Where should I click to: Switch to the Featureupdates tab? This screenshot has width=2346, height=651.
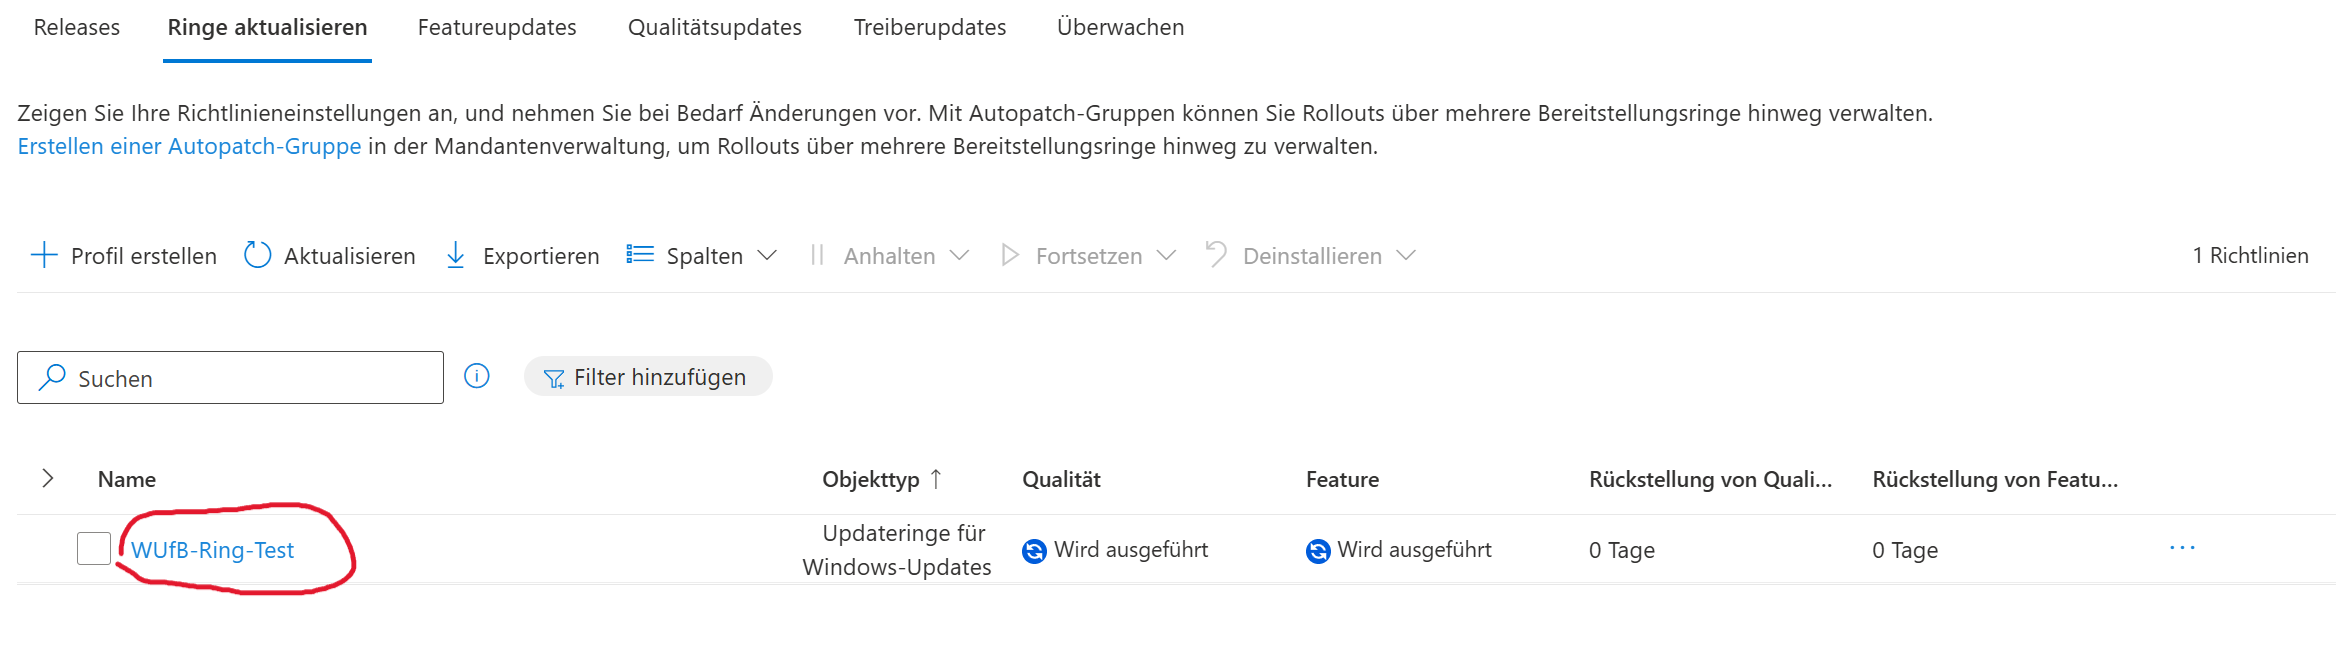[497, 28]
